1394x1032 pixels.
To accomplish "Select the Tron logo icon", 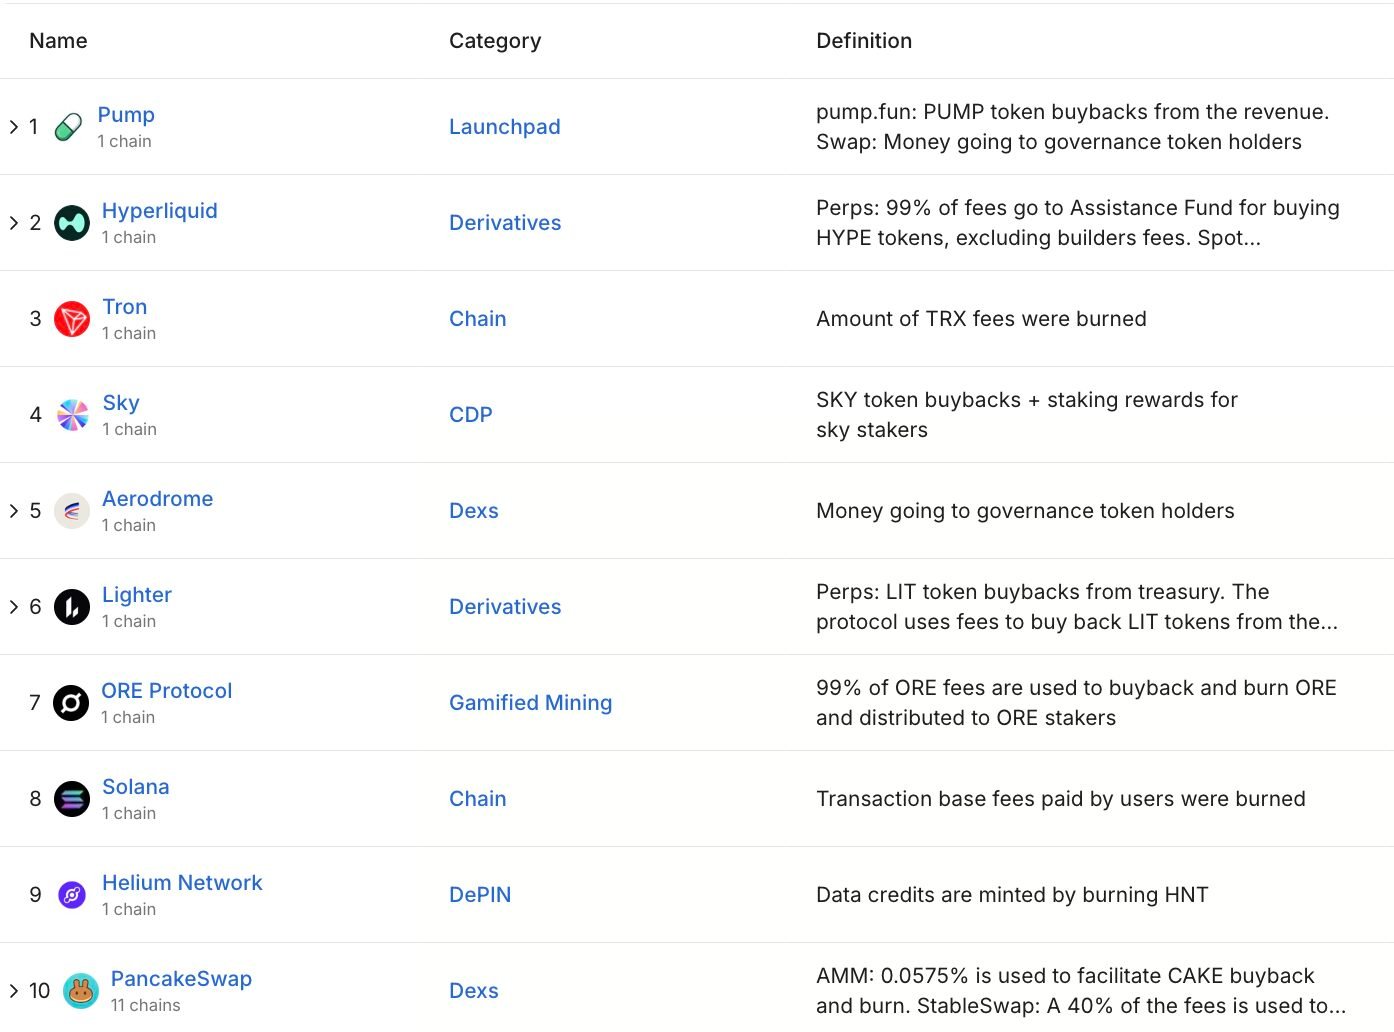I will point(71,318).
